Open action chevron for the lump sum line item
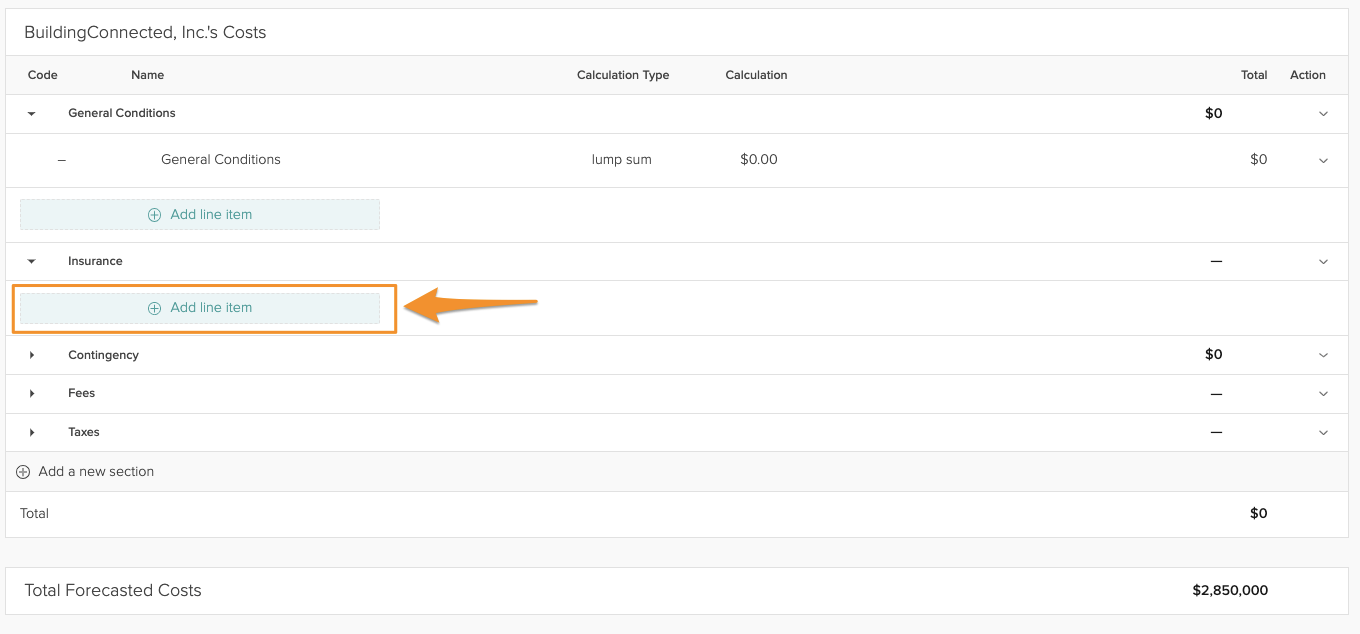Image resolution: width=1360 pixels, height=634 pixels. 1323,160
